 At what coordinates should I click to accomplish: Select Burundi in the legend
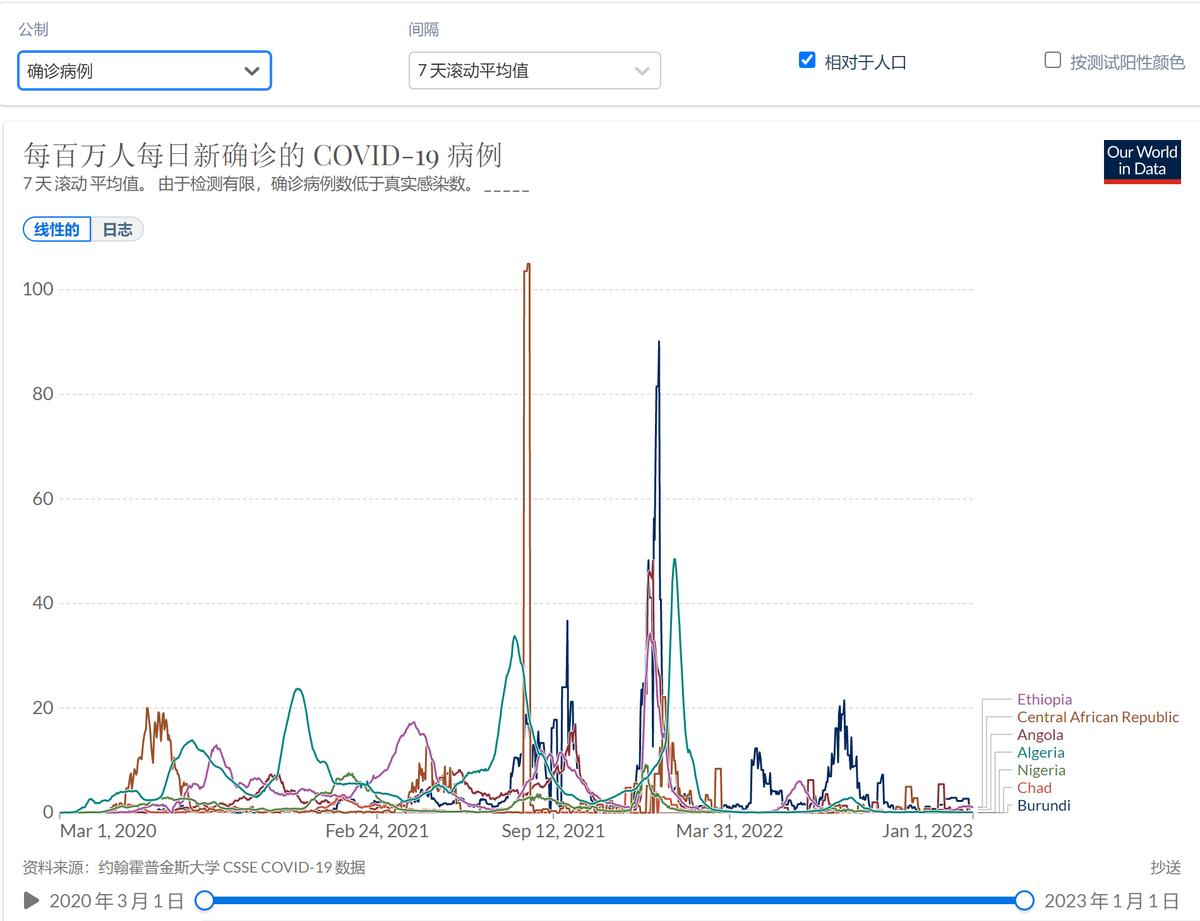coord(1043,805)
